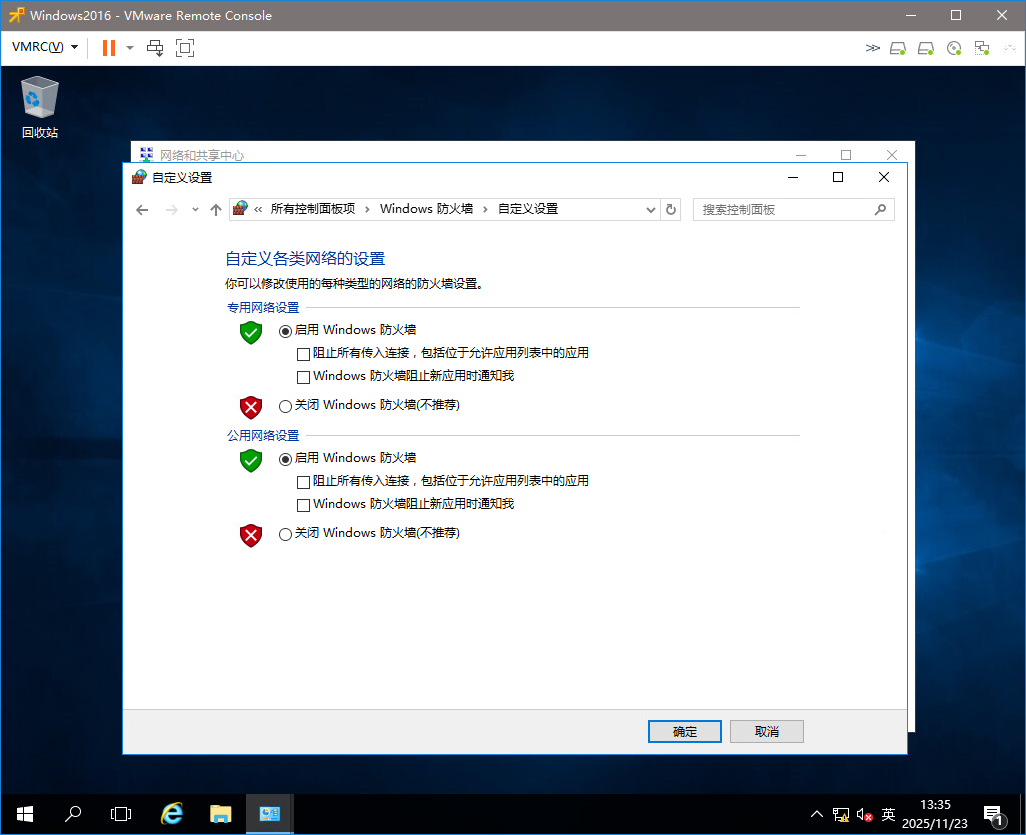This screenshot has height=835, width=1026.
Task: Open the Action Center notifications icon
Action: pyautogui.click(x=994, y=815)
